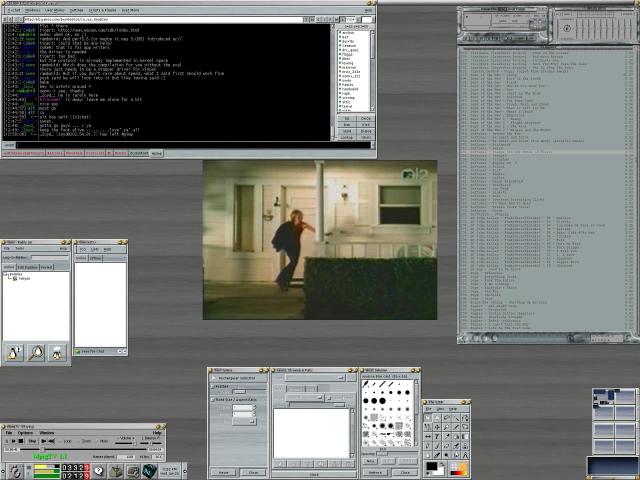The image size is (640, 480).
Task: Select the Move tool in GIMP toolbox
Action: (437, 427)
